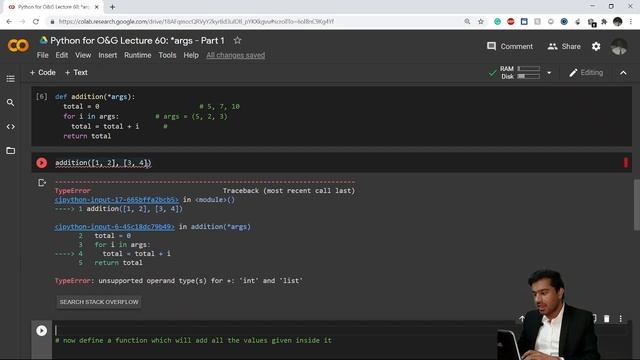The image size is (640, 360).
Task: Open the Editing mode dropdown
Action: click(586, 73)
